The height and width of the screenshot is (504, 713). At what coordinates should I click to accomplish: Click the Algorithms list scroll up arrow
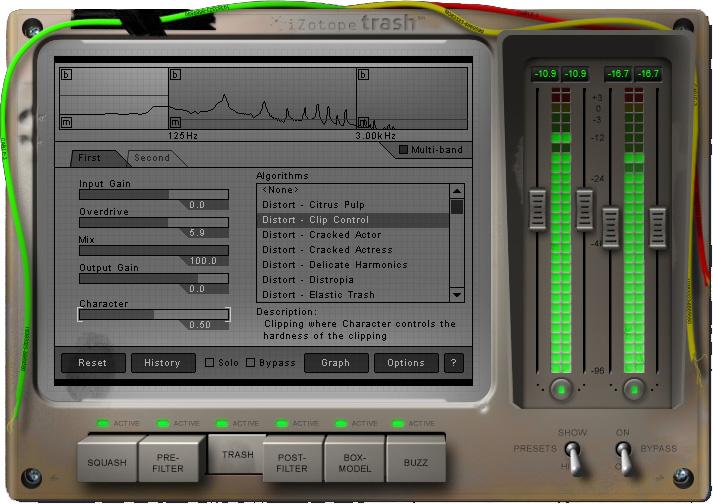click(x=457, y=191)
